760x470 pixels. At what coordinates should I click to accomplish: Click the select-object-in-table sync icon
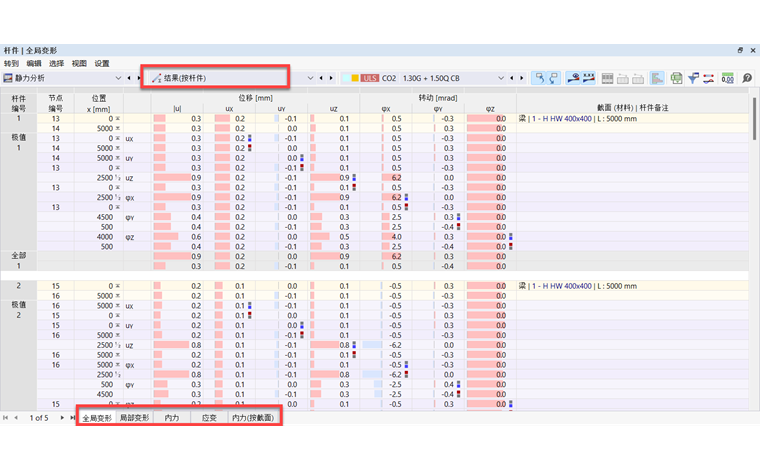click(x=539, y=78)
